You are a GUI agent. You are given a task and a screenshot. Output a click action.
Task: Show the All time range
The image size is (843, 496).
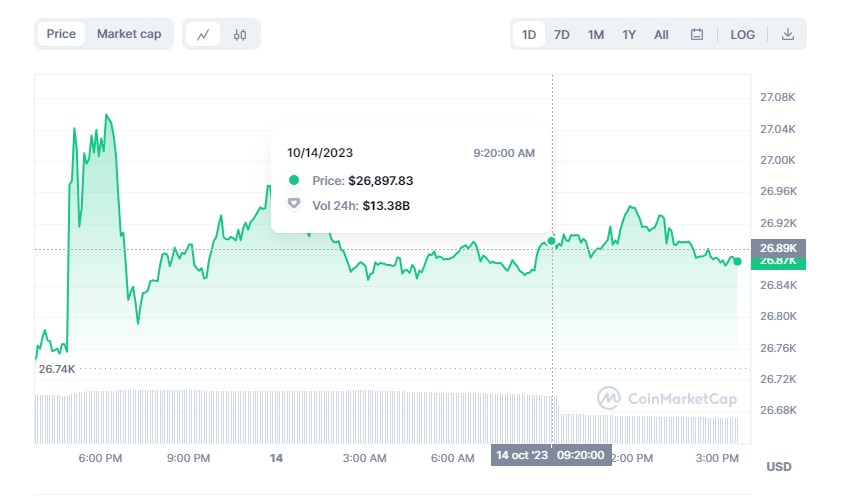pyautogui.click(x=661, y=34)
